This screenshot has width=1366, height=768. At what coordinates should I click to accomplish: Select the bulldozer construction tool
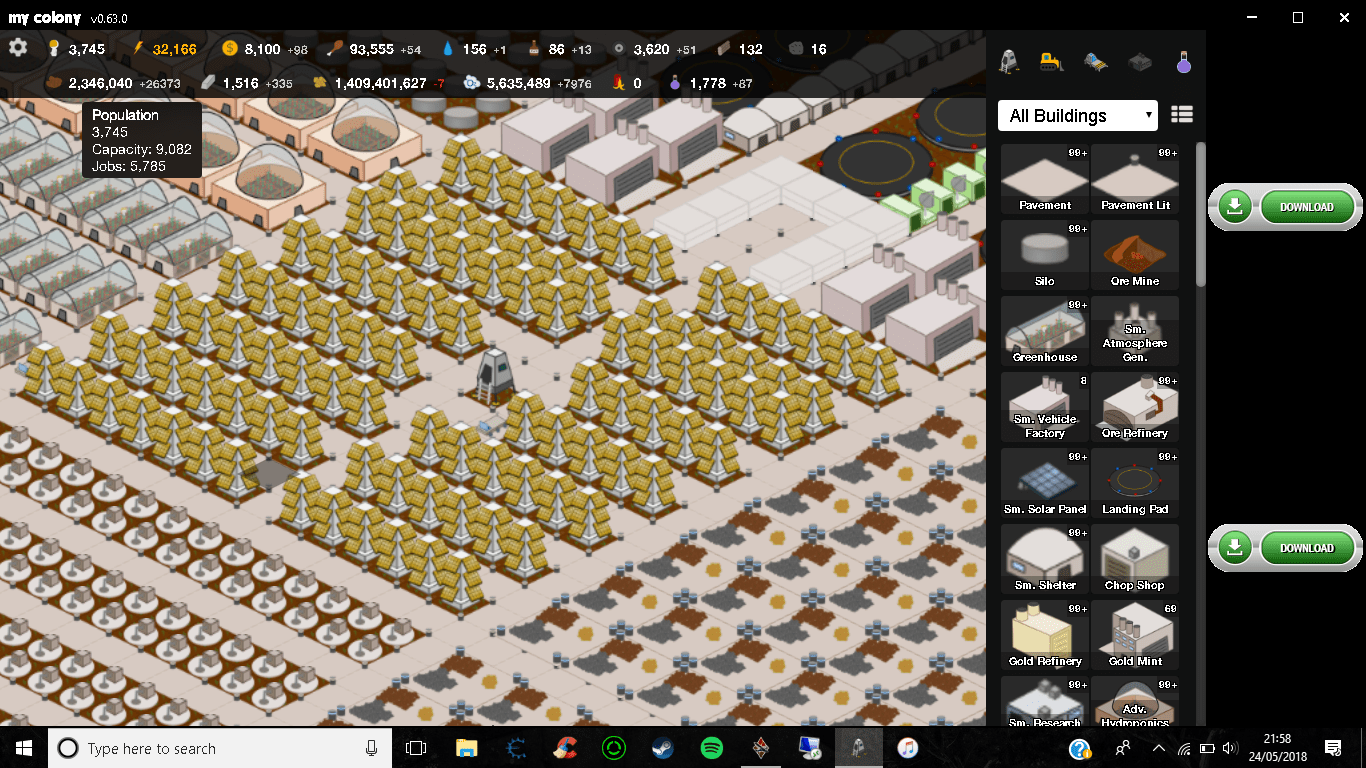pyautogui.click(x=1049, y=61)
